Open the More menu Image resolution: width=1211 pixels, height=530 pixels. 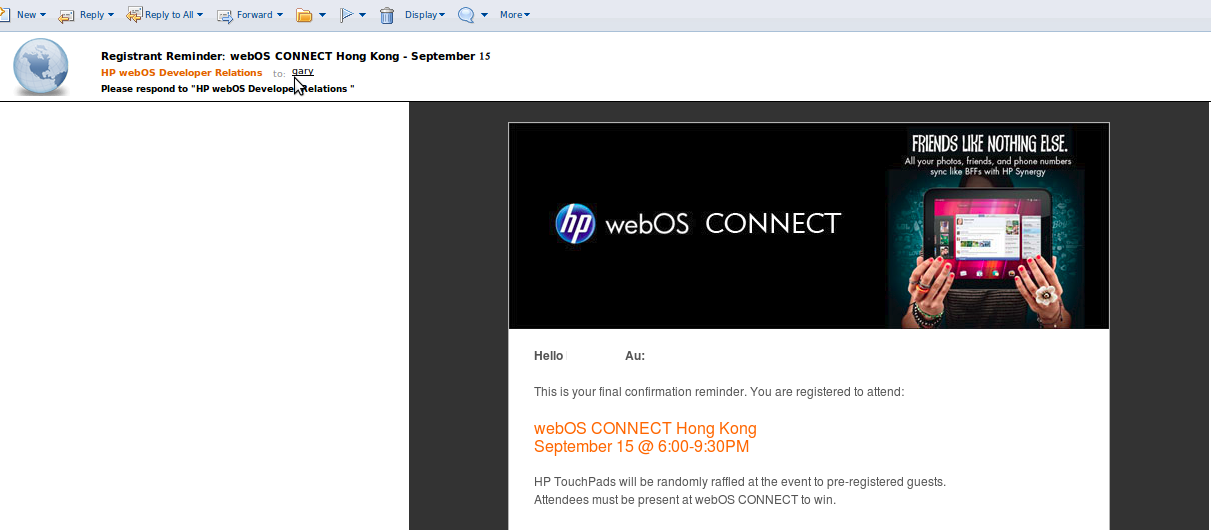point(515,15)
